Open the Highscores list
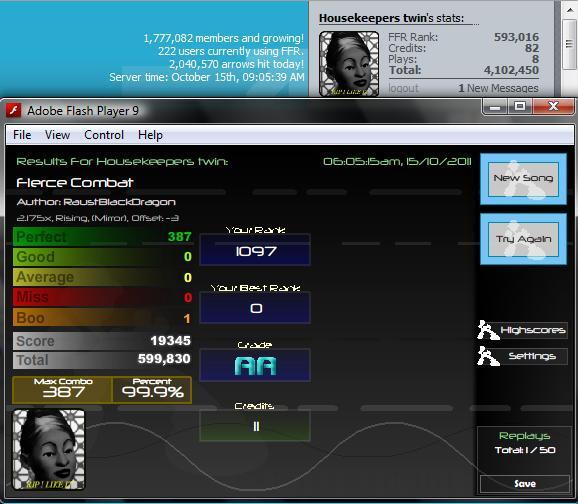 (x=533, y=330)
